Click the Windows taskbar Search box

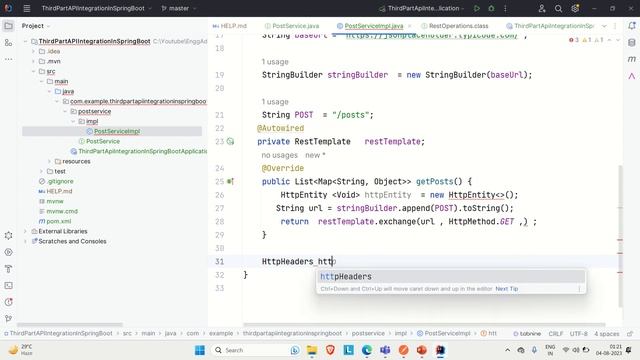click(256, 350)
